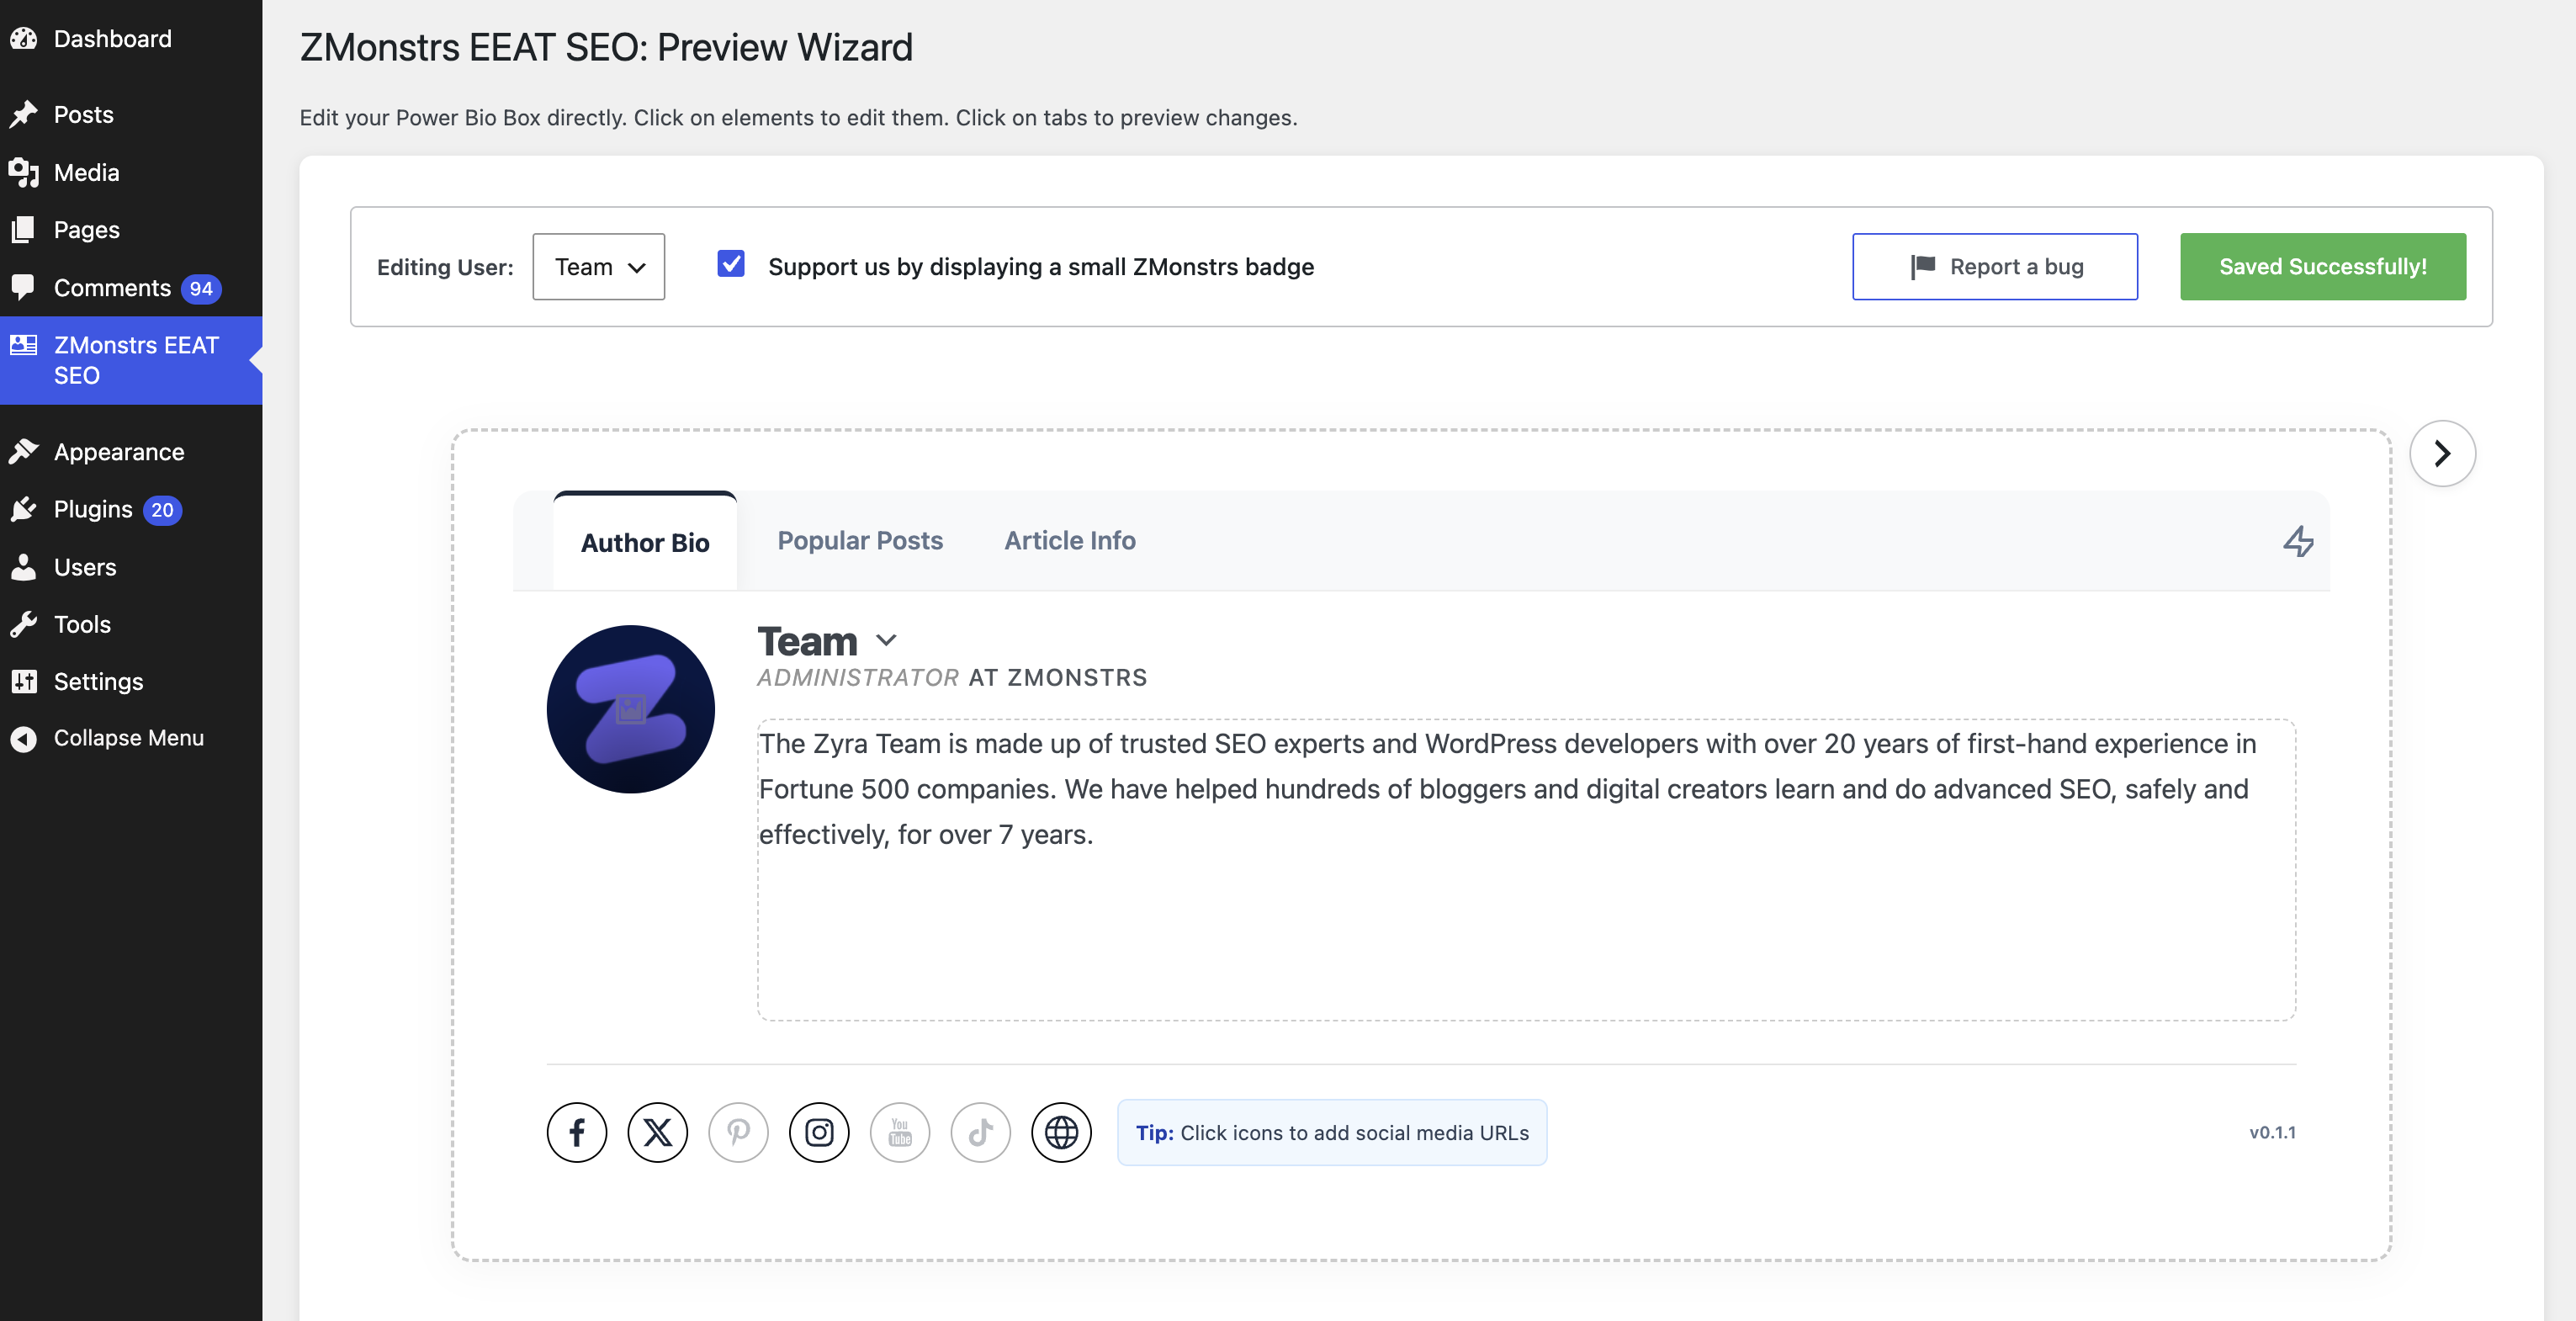Image resolution: width=2576 pixels, height=1321 pixels.
Task: Click the social media URLs tip box
Action: (1332, 1132)
